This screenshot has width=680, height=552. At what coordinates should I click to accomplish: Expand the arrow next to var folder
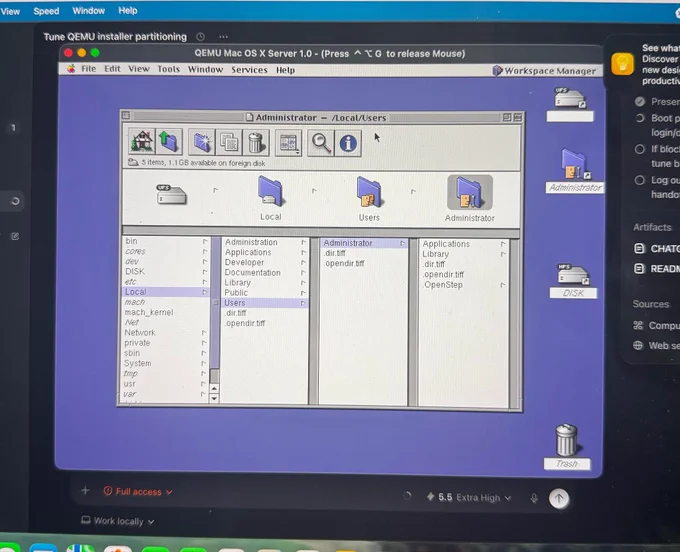click(x=203, y=394)
